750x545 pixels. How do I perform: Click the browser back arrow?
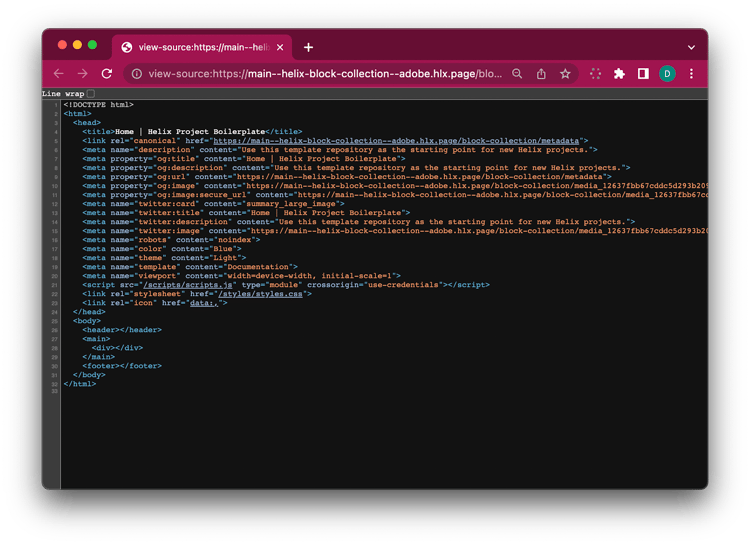[x=58, y=73]
